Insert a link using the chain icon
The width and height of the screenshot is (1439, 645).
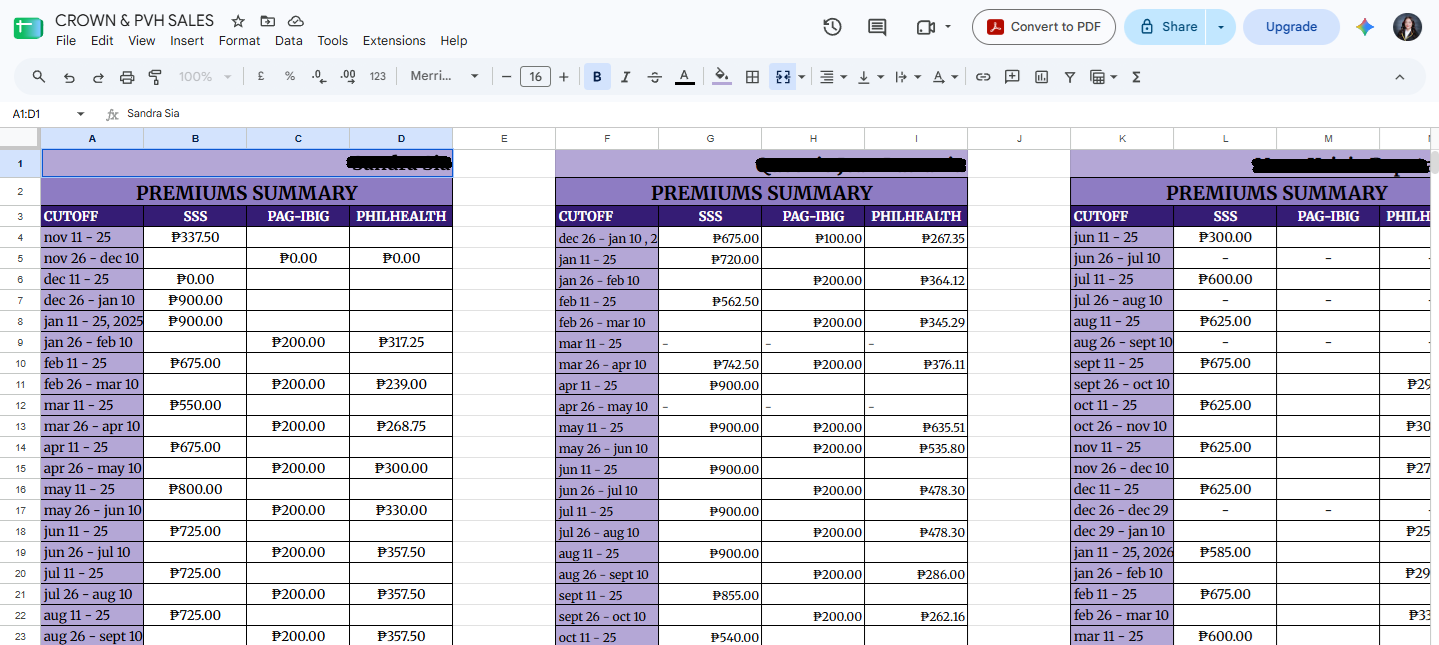tap(983, 77)
